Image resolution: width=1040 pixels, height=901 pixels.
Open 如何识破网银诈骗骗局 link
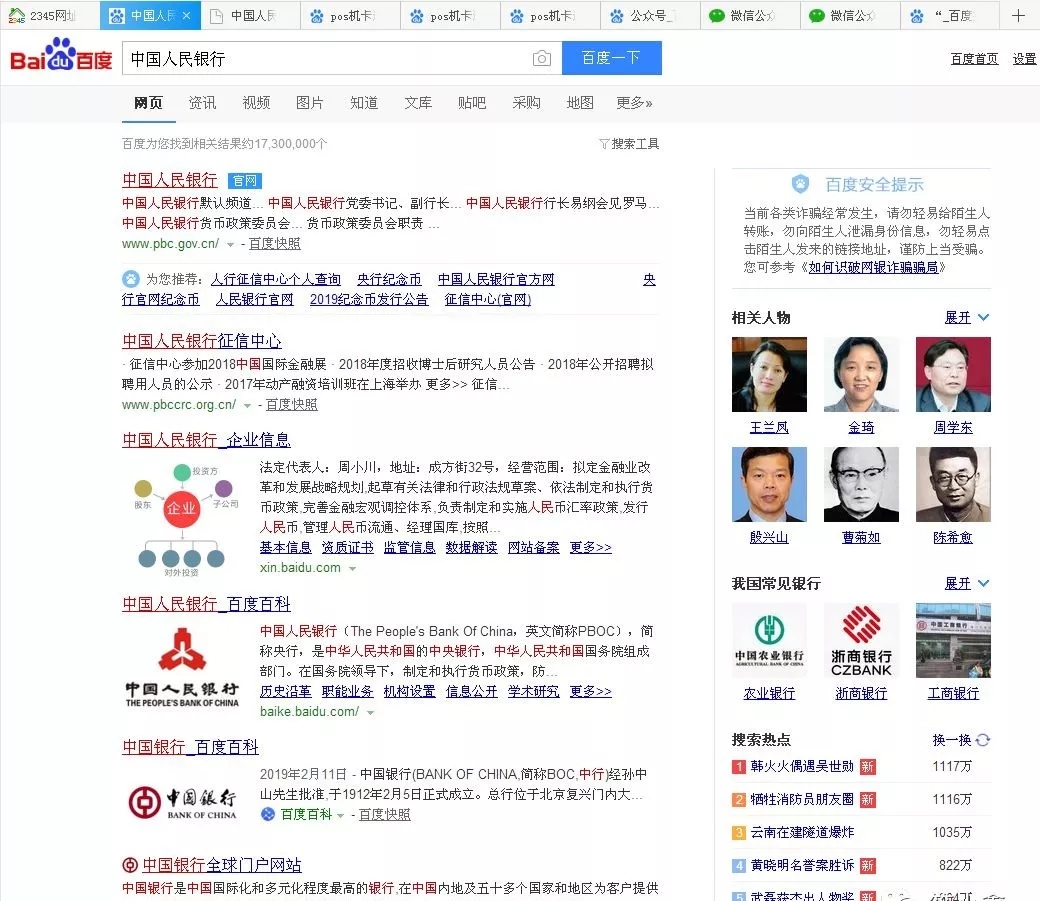[x=873, y=267]
